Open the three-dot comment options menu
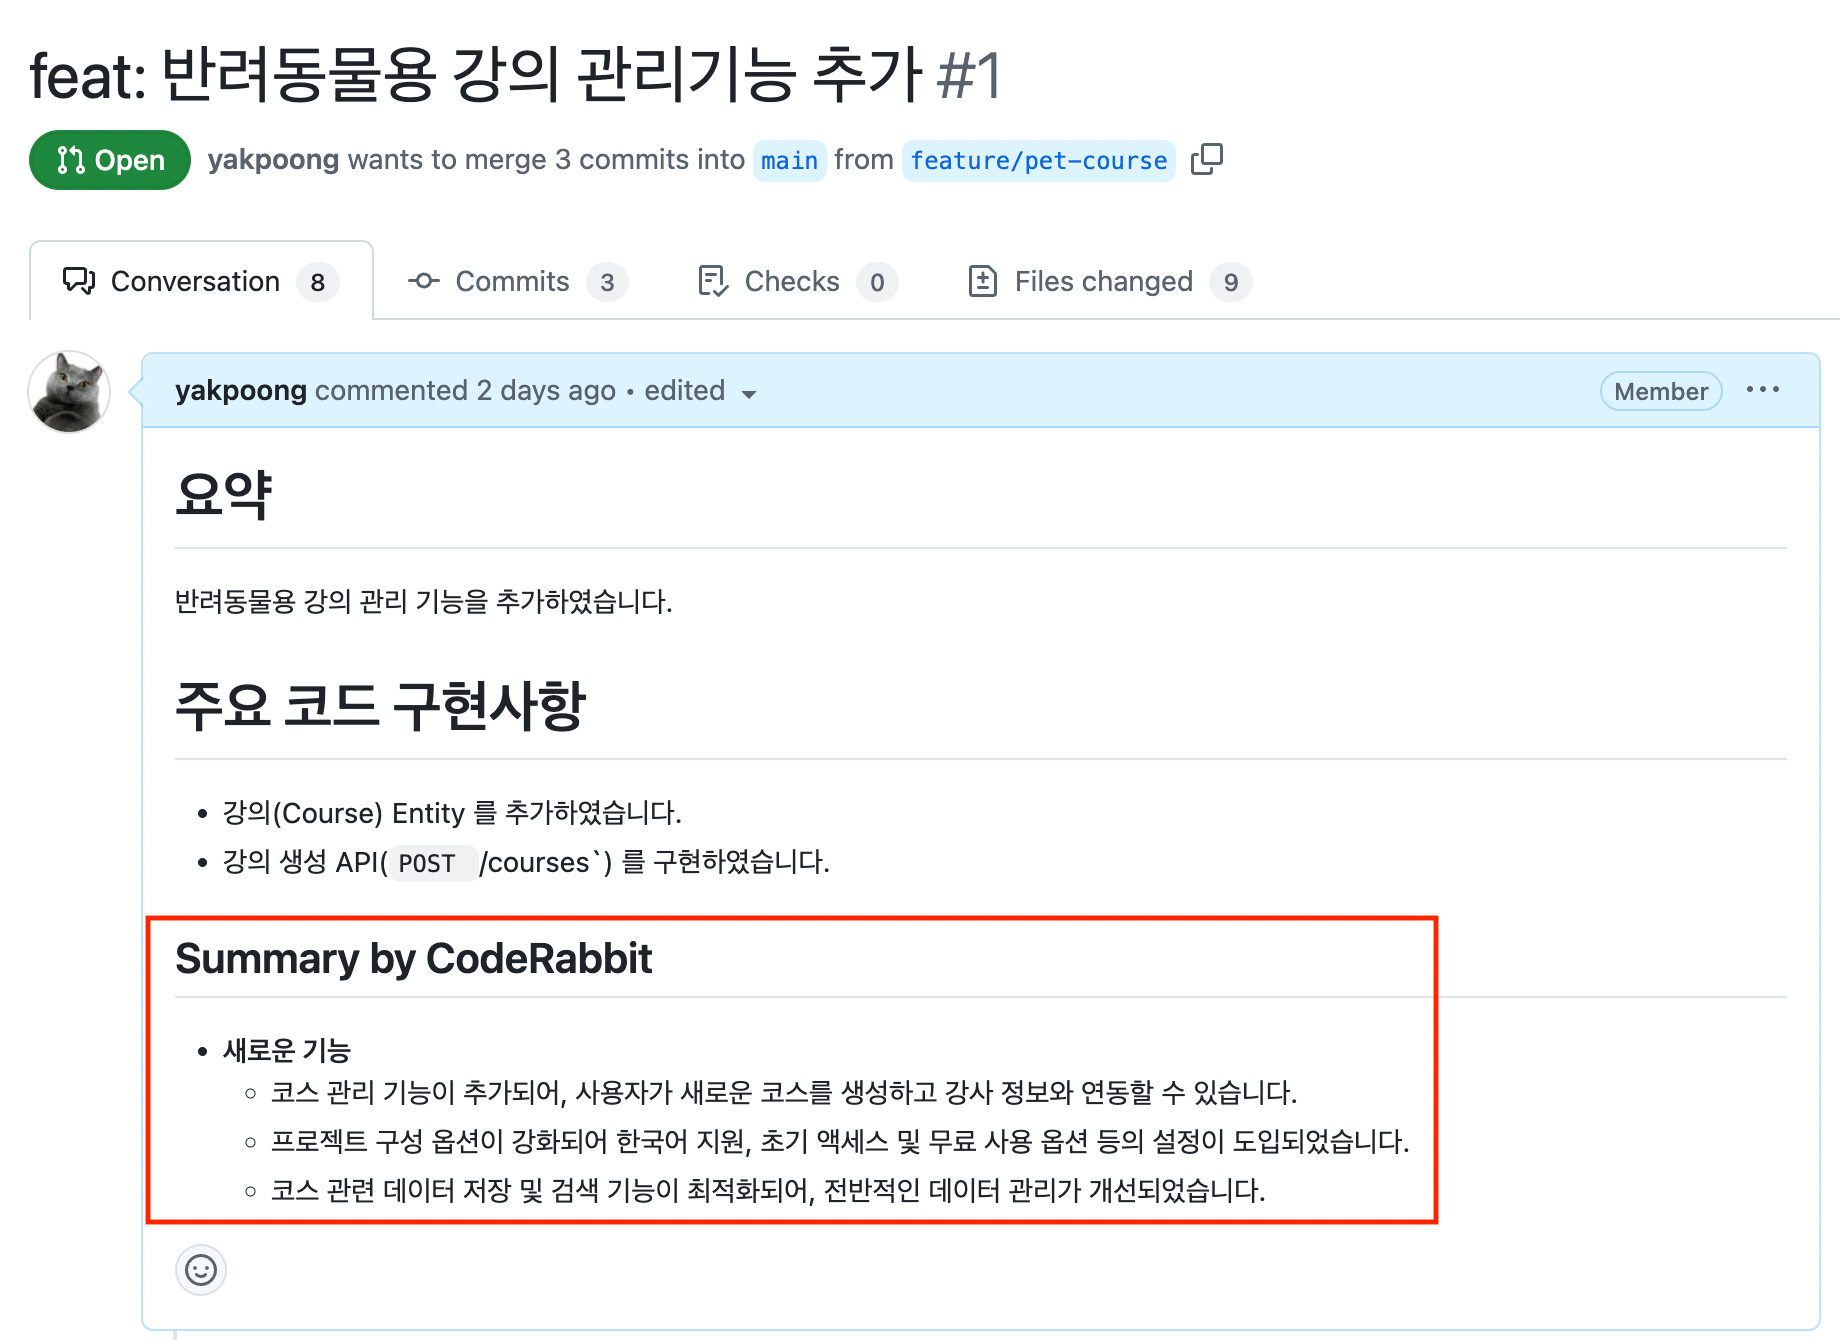The image size is (1840, 1340). pos(1763,390)
